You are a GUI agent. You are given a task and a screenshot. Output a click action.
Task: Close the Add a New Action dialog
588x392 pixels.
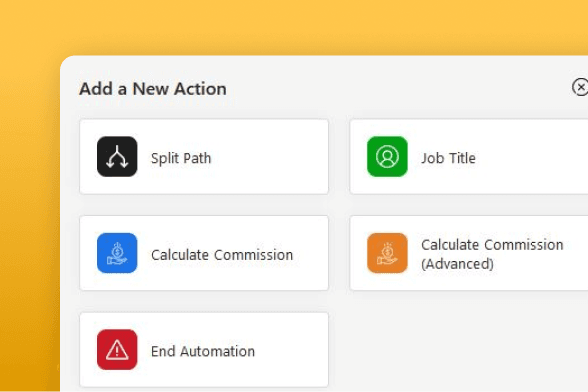(x=580, y=87)
